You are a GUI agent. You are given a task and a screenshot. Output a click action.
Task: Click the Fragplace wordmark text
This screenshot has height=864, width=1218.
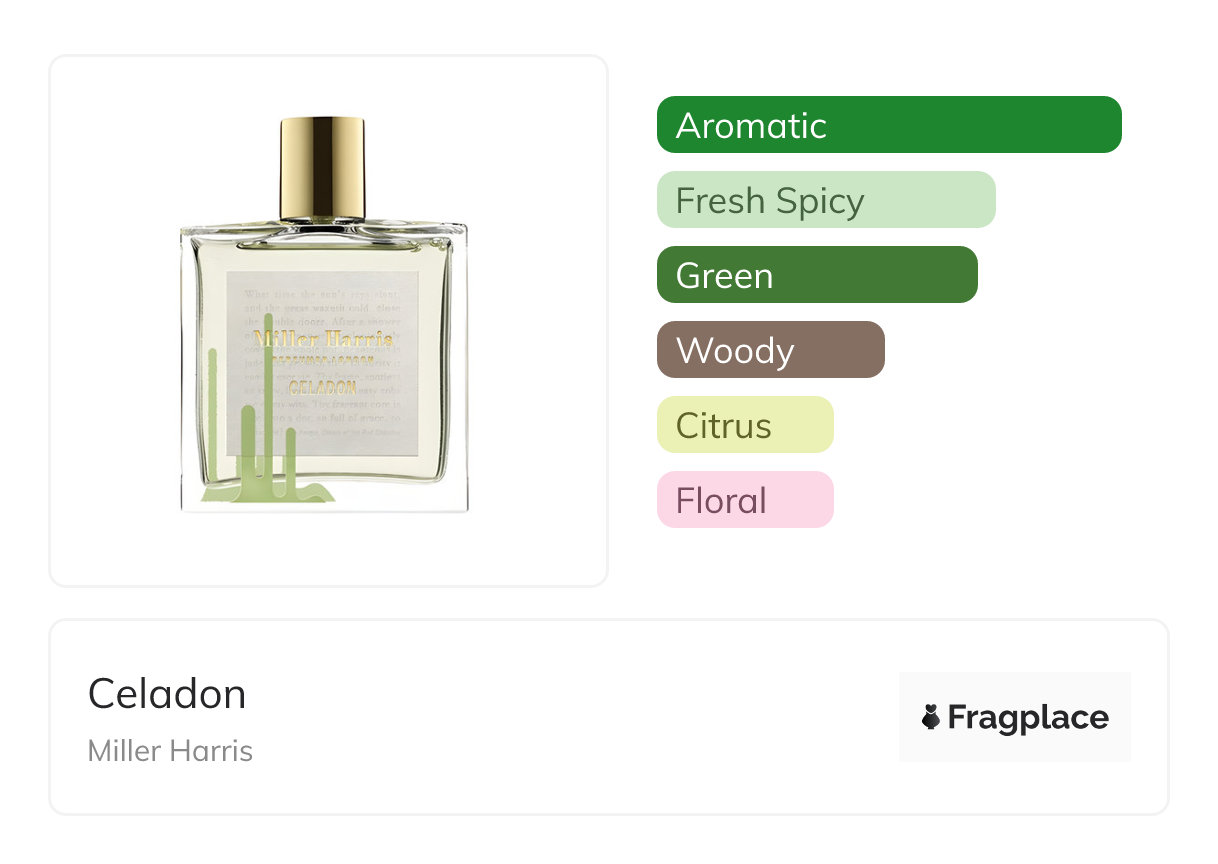coord(1028,718)
